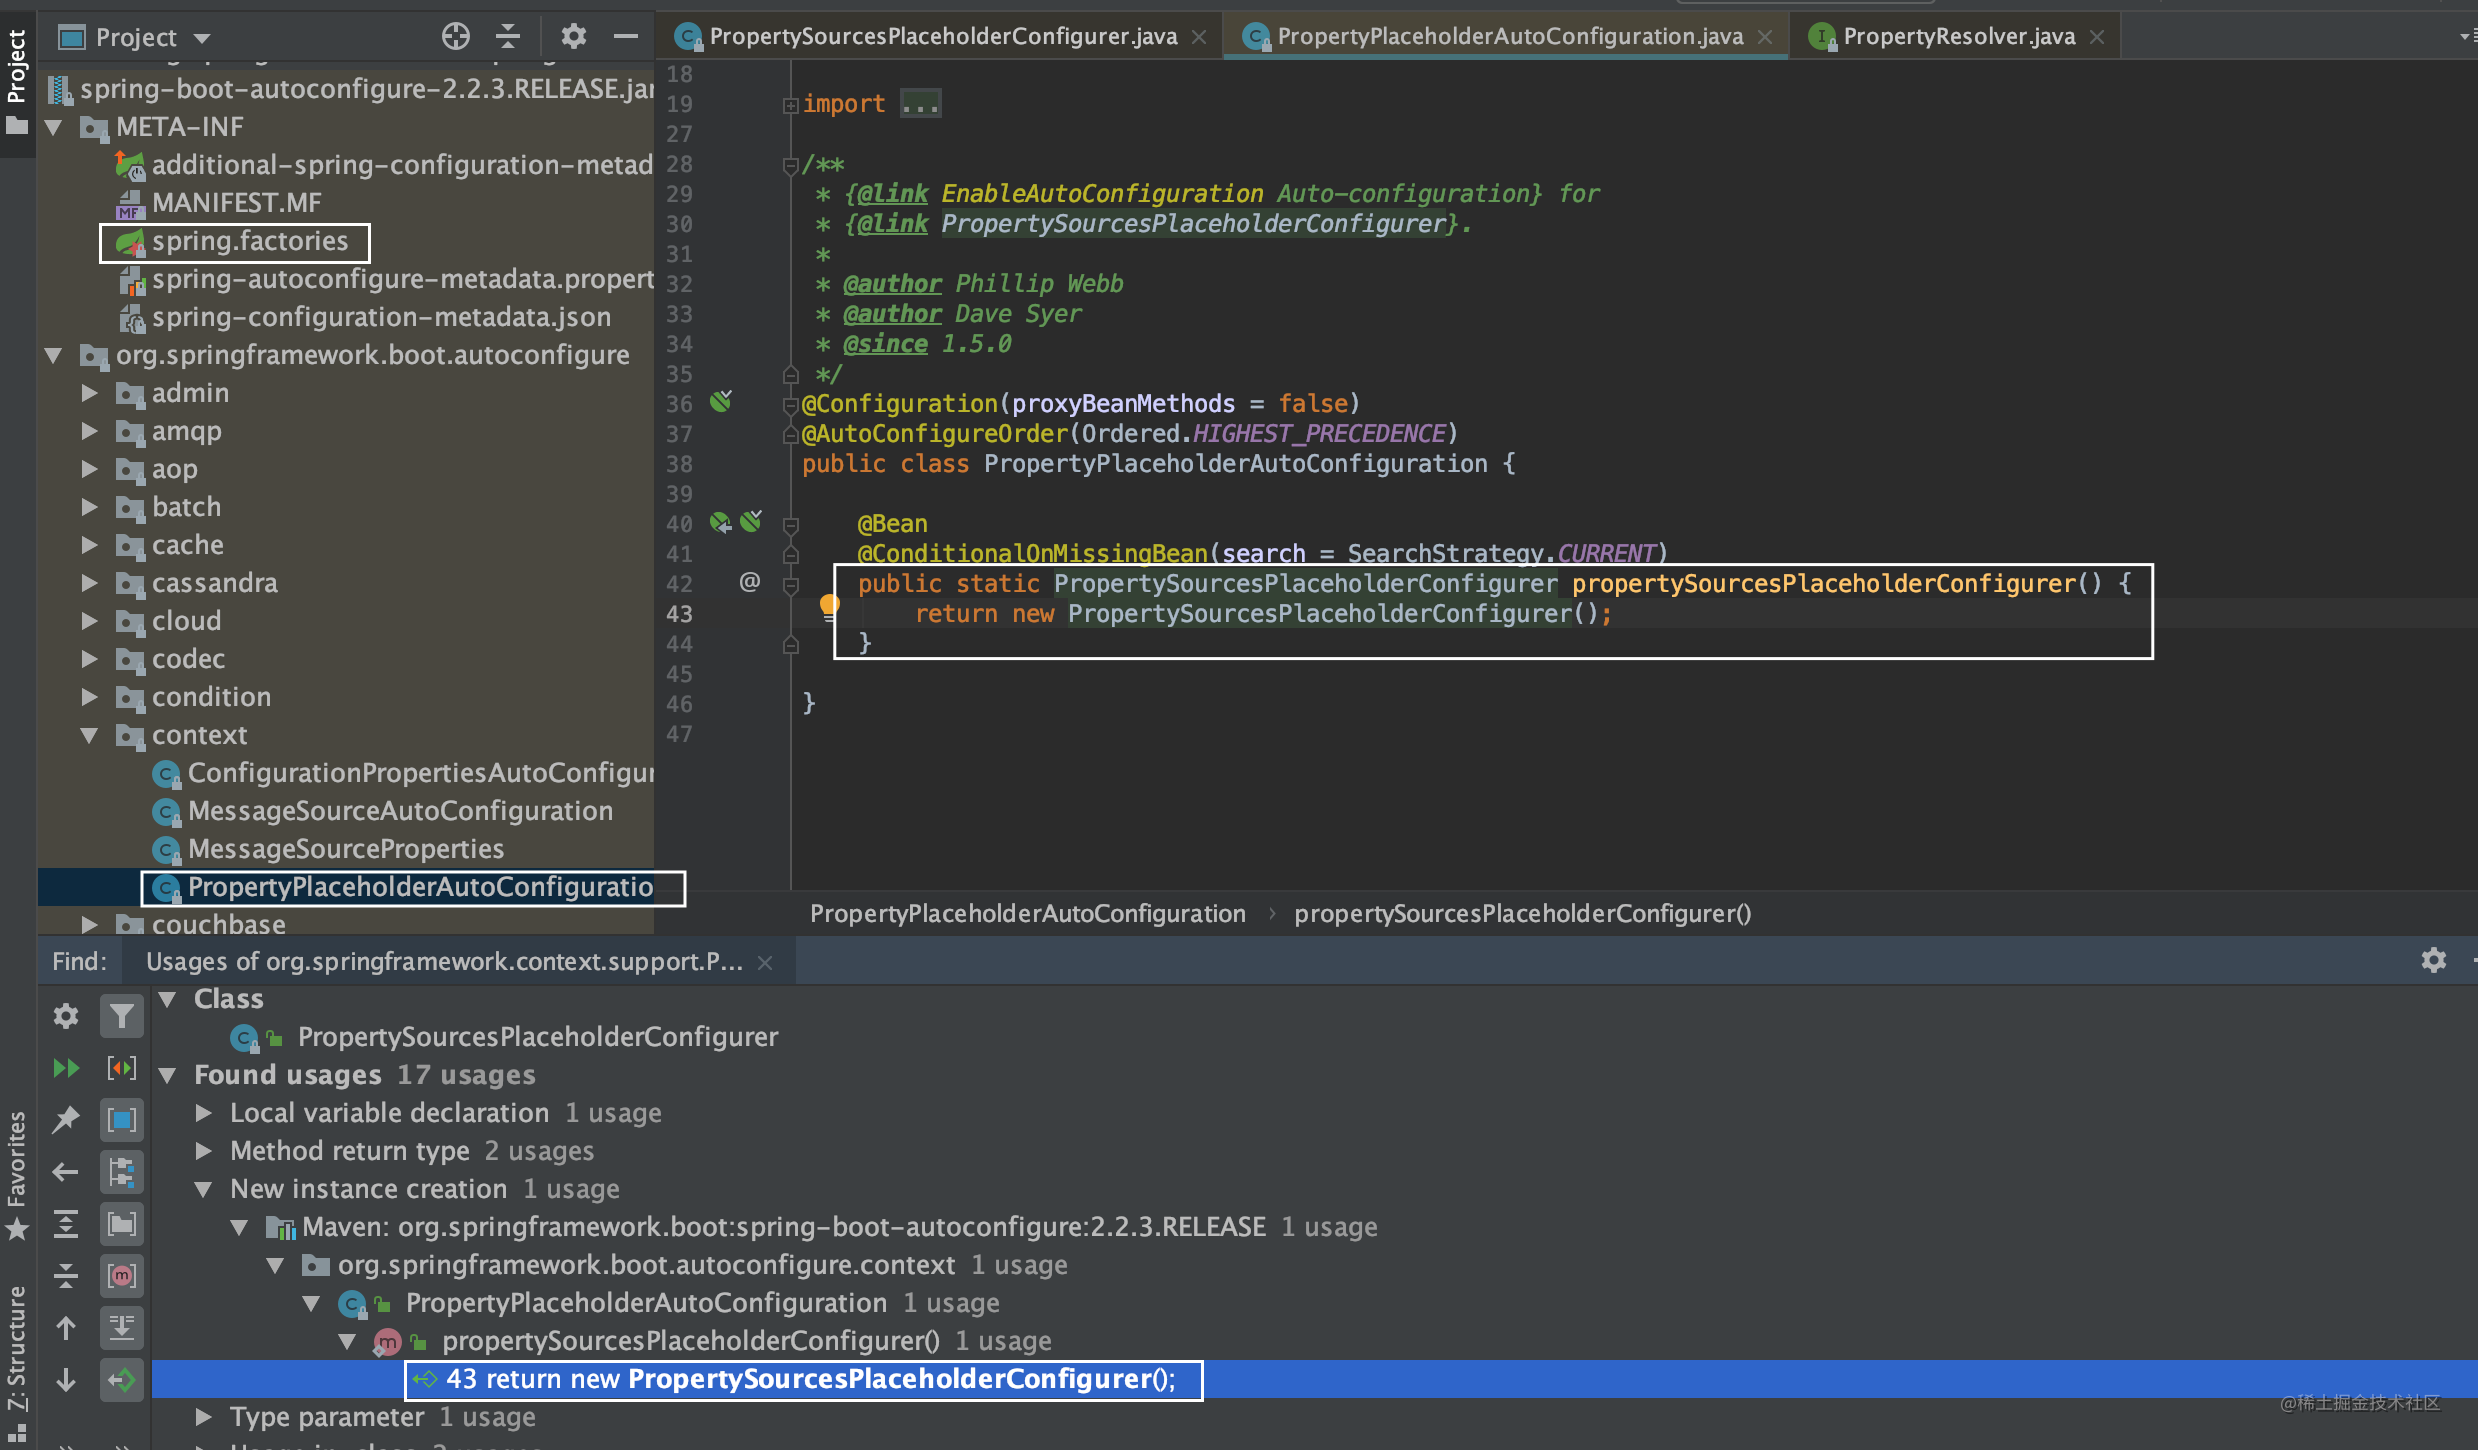The height and width of the screenshot is (1450, 2478).
Task: Click the locate/scroll-from-source crosshair icon
Action: pyautogui.click(x=455, y=37)
